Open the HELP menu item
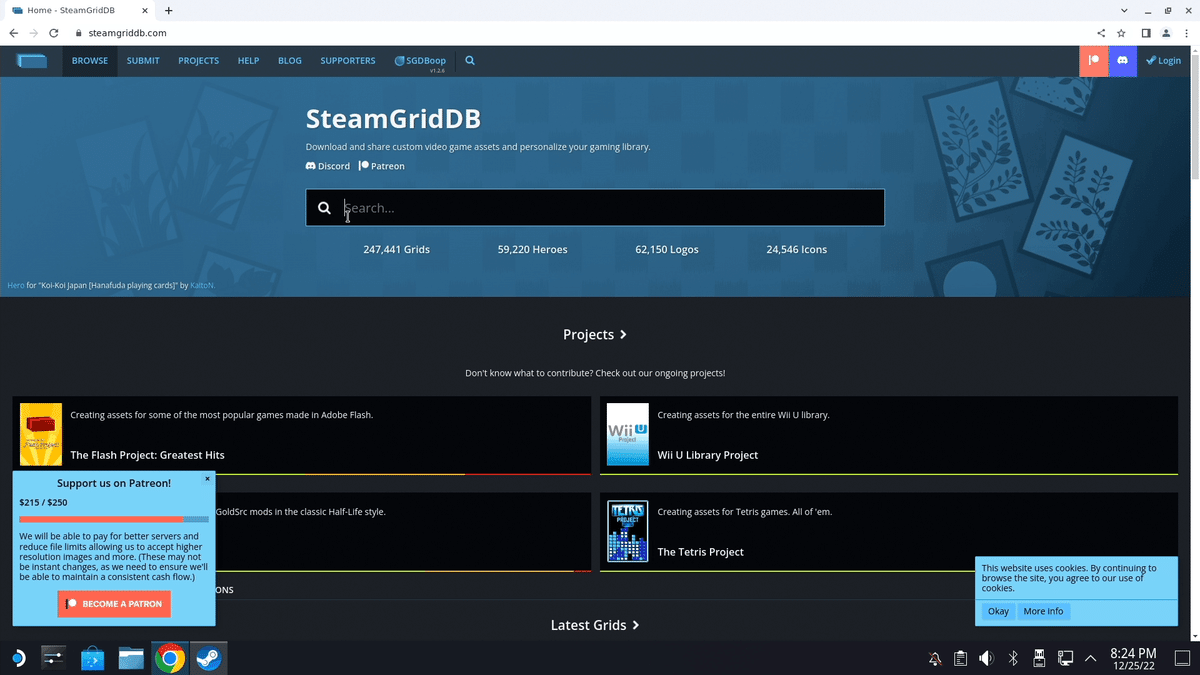Image resolution: width=1200 pixels, height=675 pixels. pyautogui.click(x=248, y=61)
